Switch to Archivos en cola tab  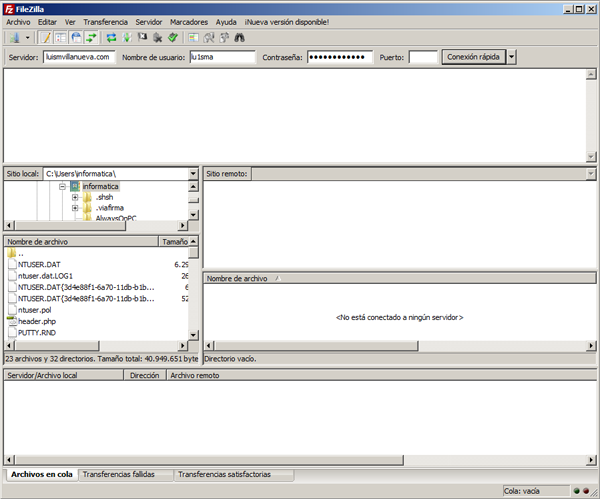coord(41,475)
